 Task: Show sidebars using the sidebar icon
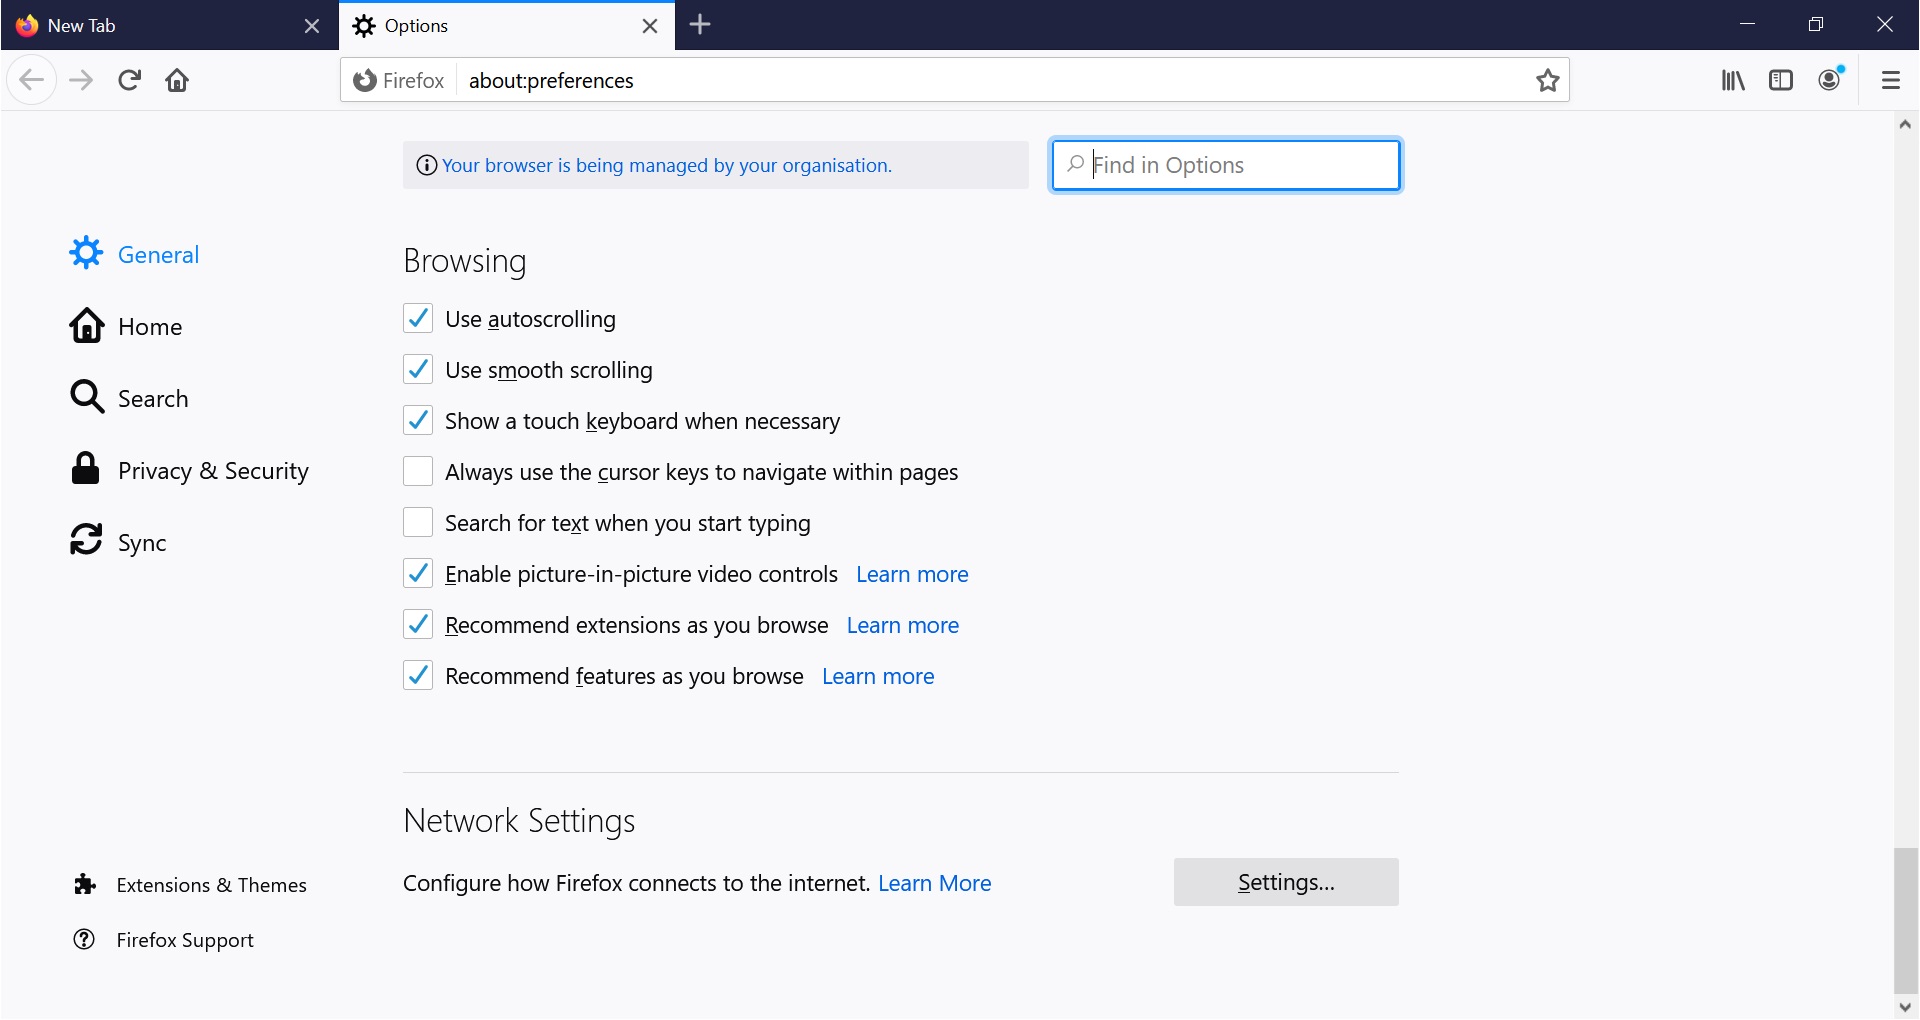click(x=1781, y=80)
